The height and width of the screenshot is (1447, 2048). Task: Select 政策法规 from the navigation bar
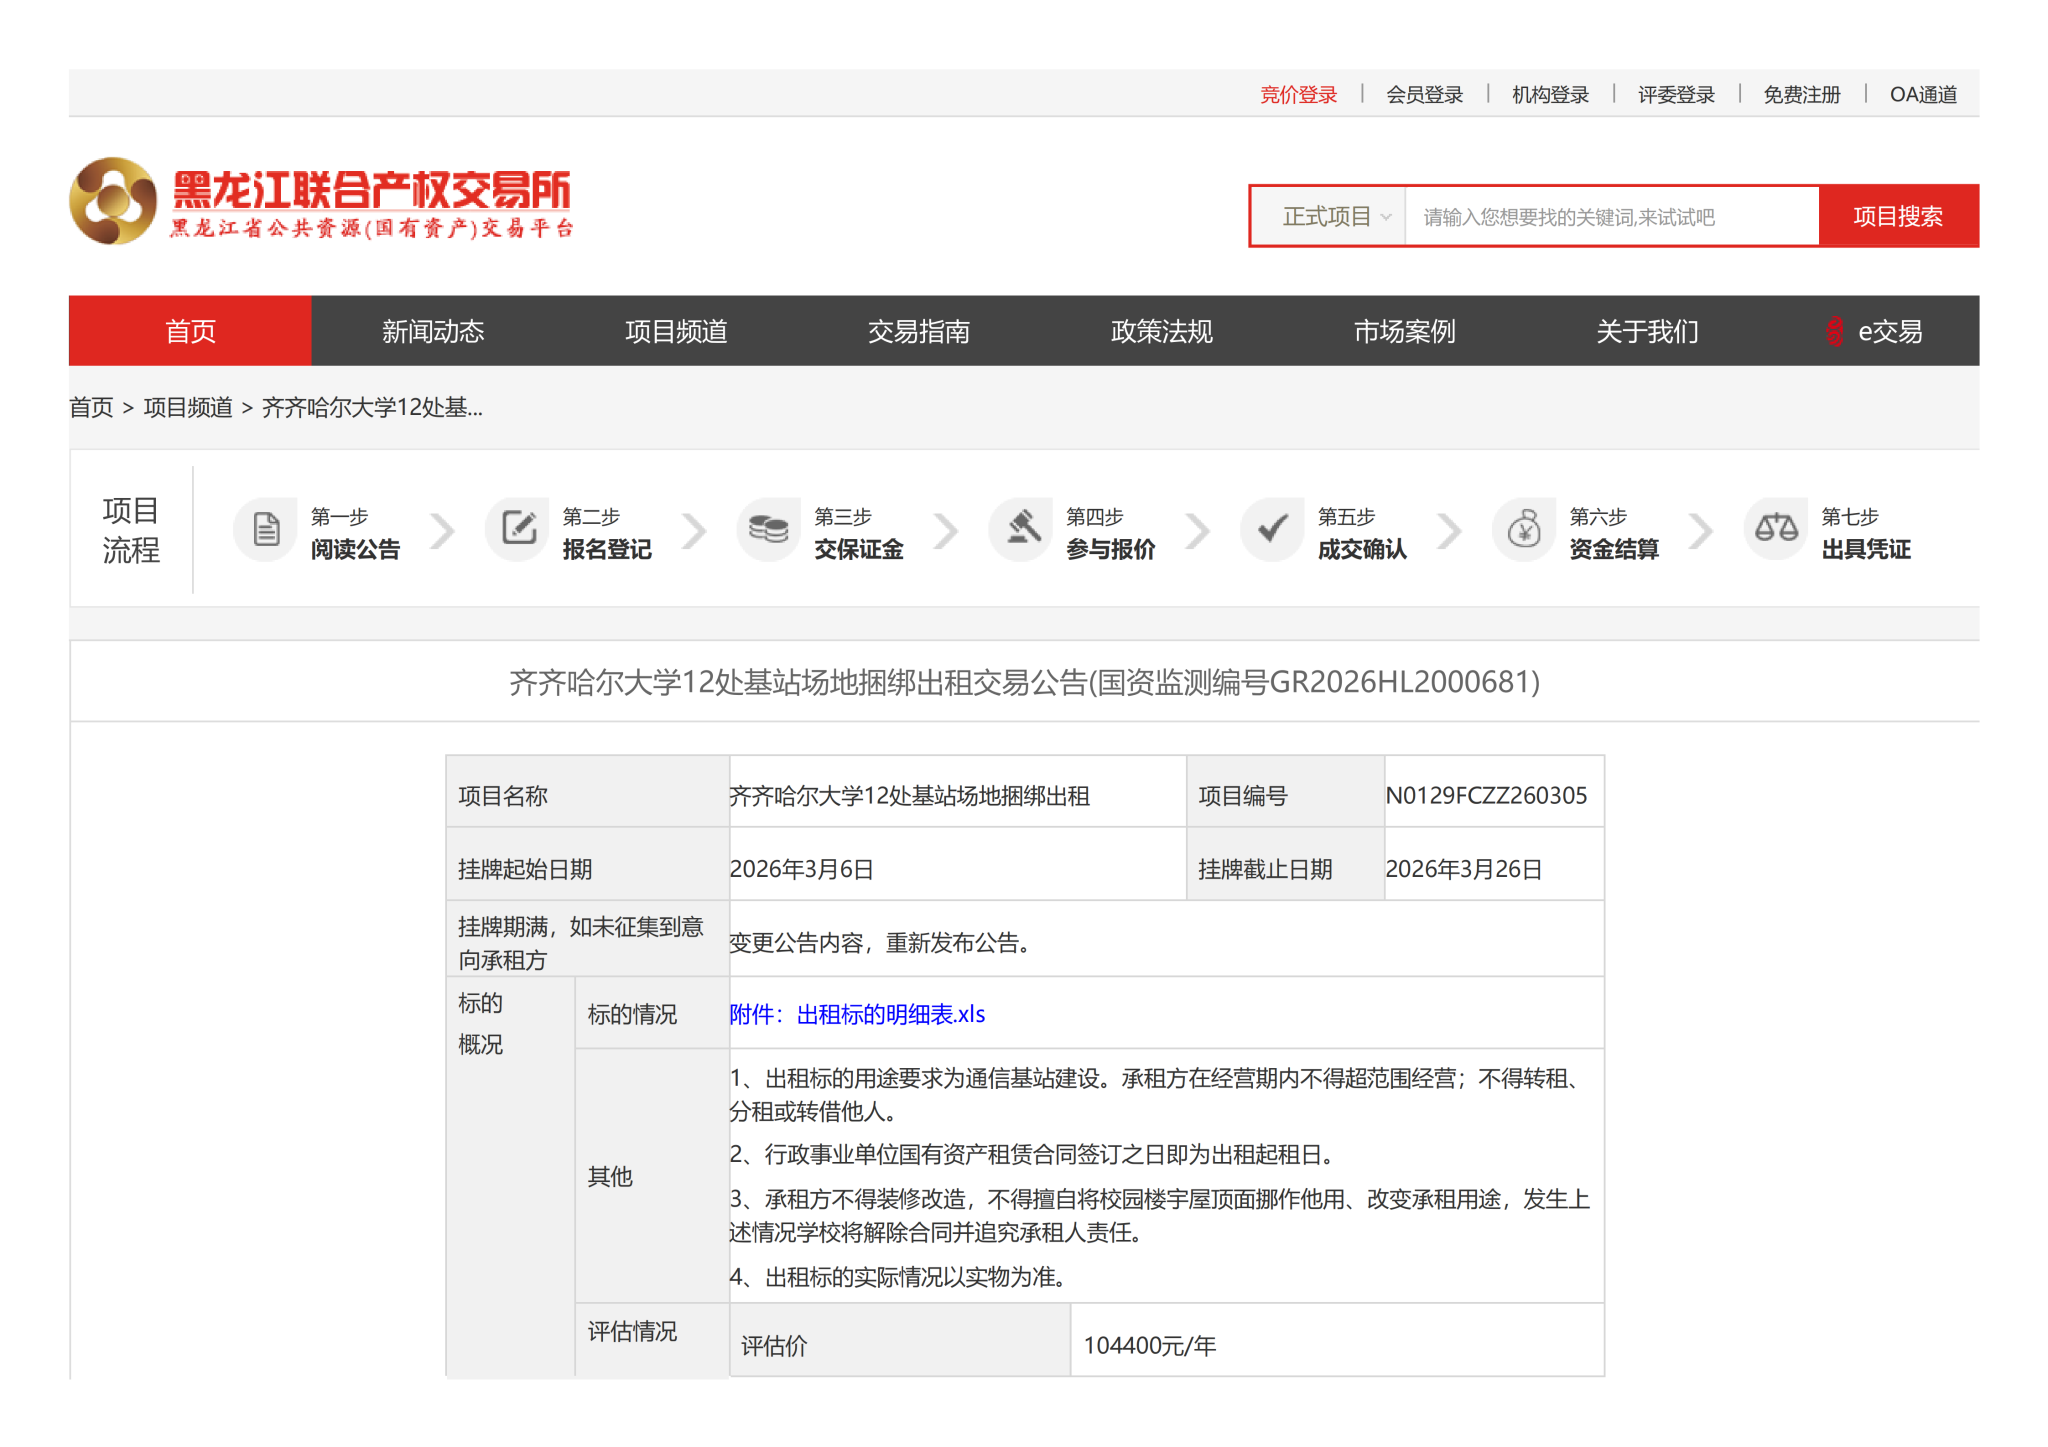point(1161,332)
